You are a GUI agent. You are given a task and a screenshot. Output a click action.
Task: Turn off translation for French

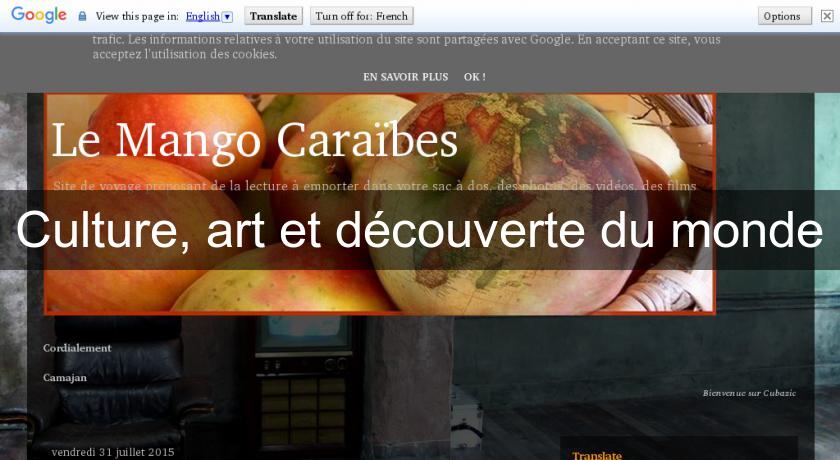click(x=361, y=16)
